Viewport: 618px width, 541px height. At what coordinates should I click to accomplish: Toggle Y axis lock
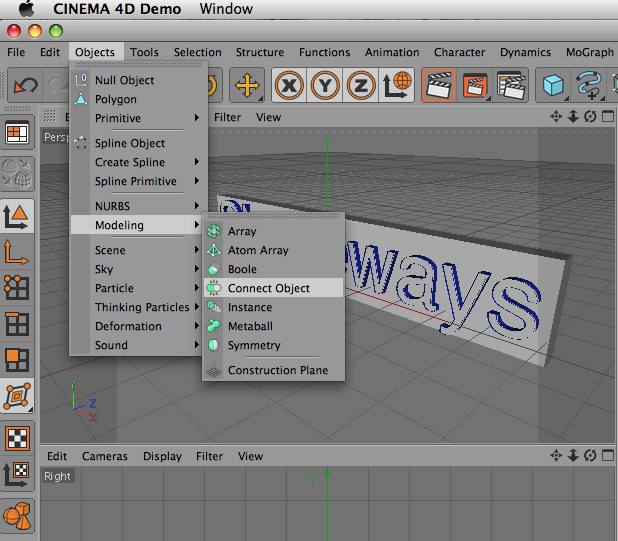[325, 85]
